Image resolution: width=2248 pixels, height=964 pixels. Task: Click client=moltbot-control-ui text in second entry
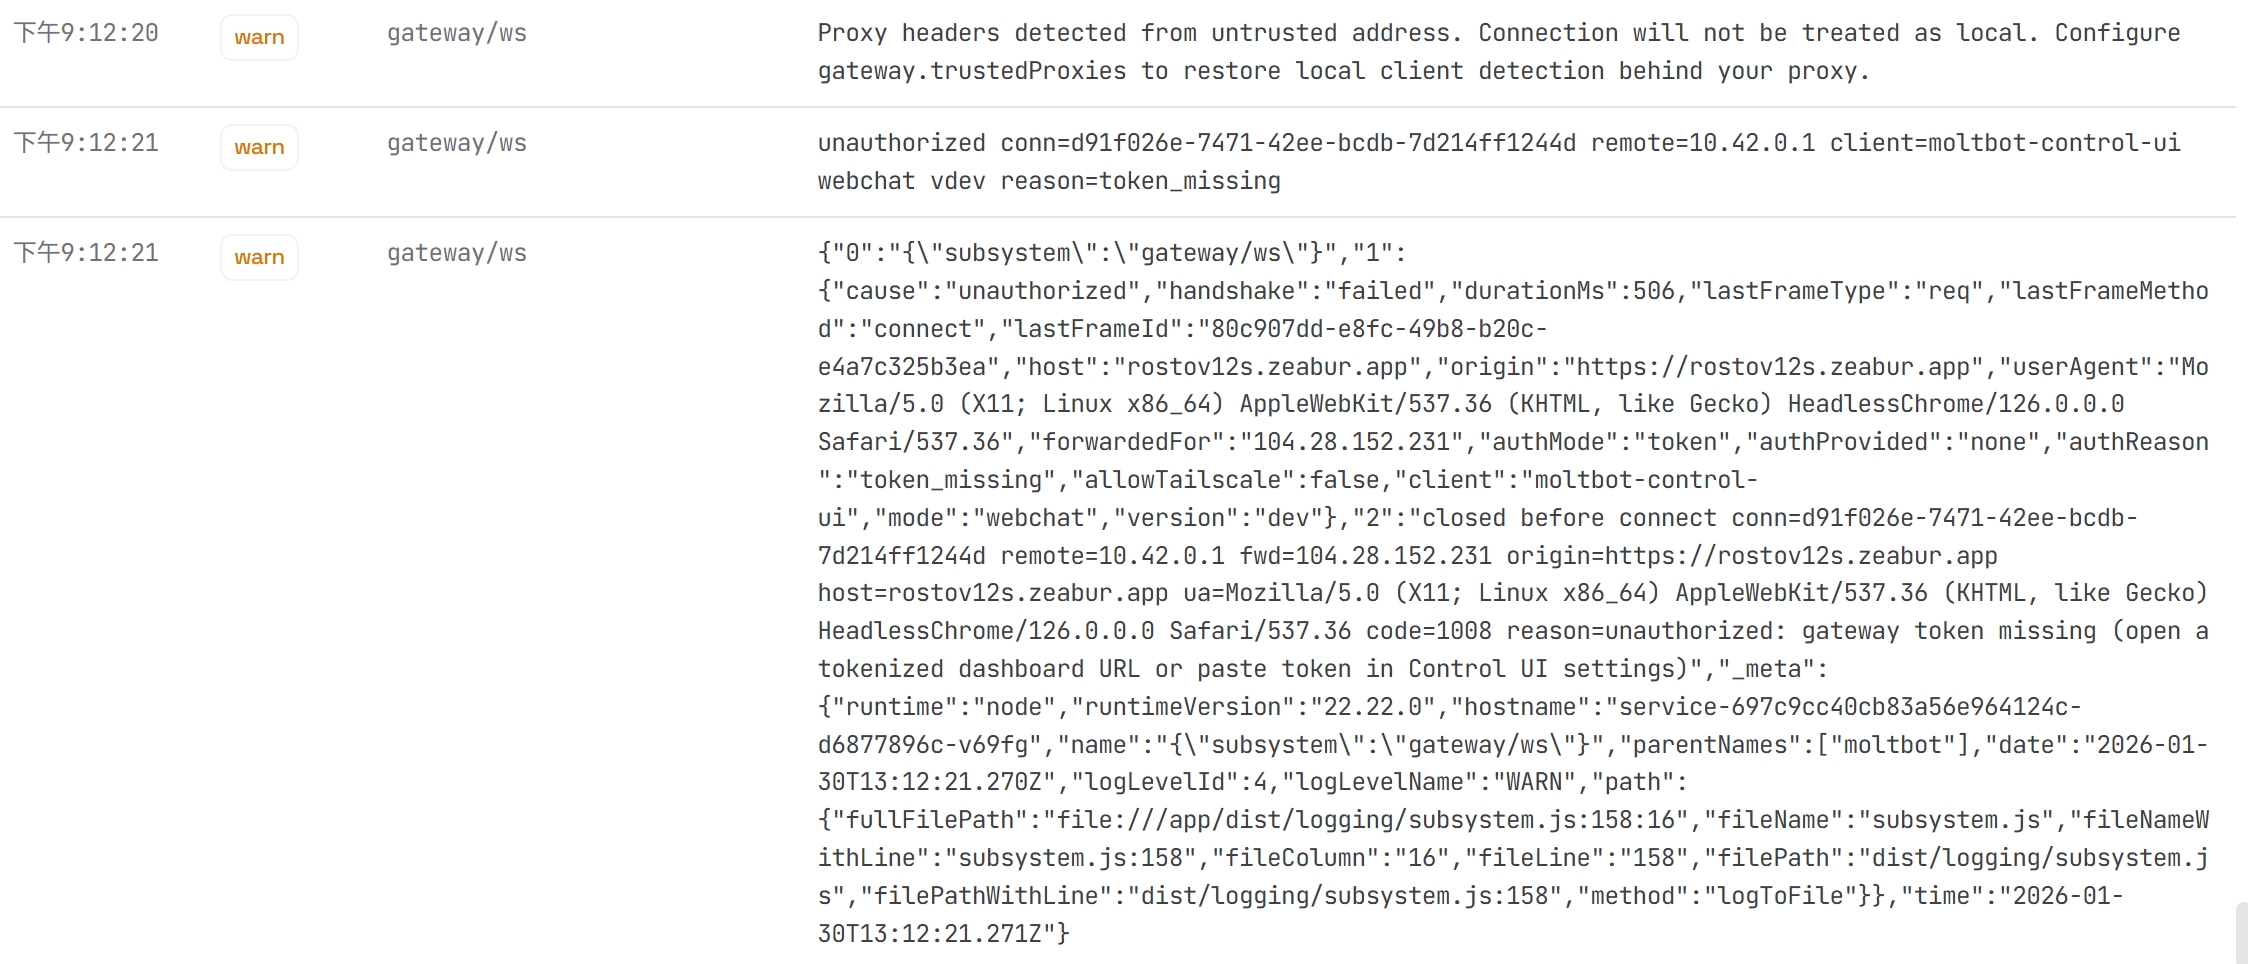(2004, 143)
